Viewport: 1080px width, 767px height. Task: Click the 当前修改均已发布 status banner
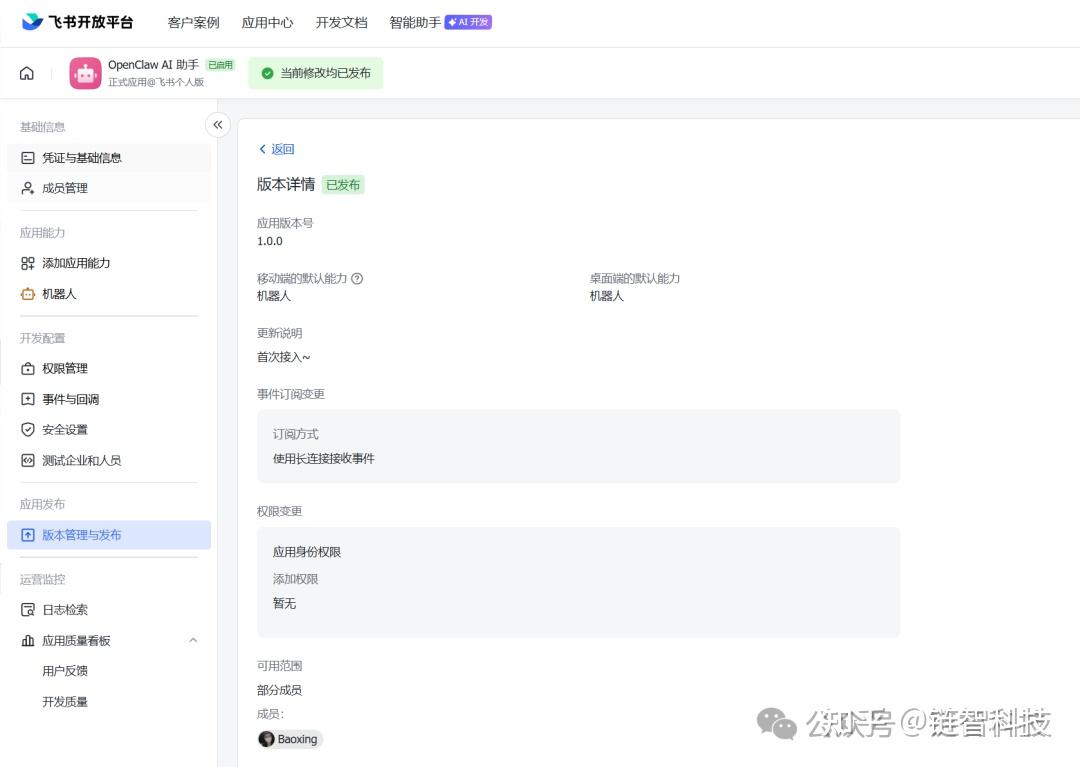tap(315, 73)
